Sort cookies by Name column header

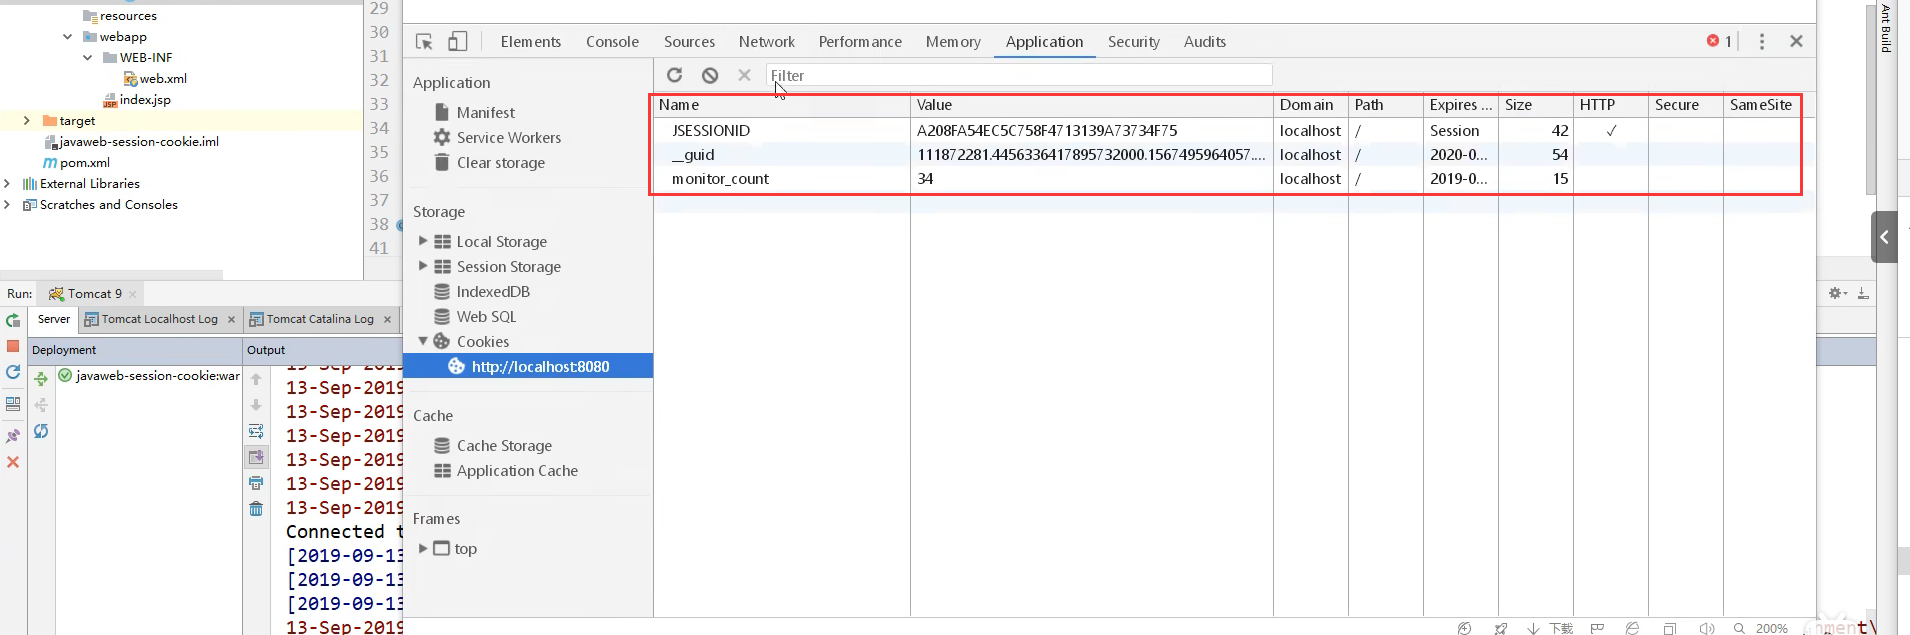[782, 105]
